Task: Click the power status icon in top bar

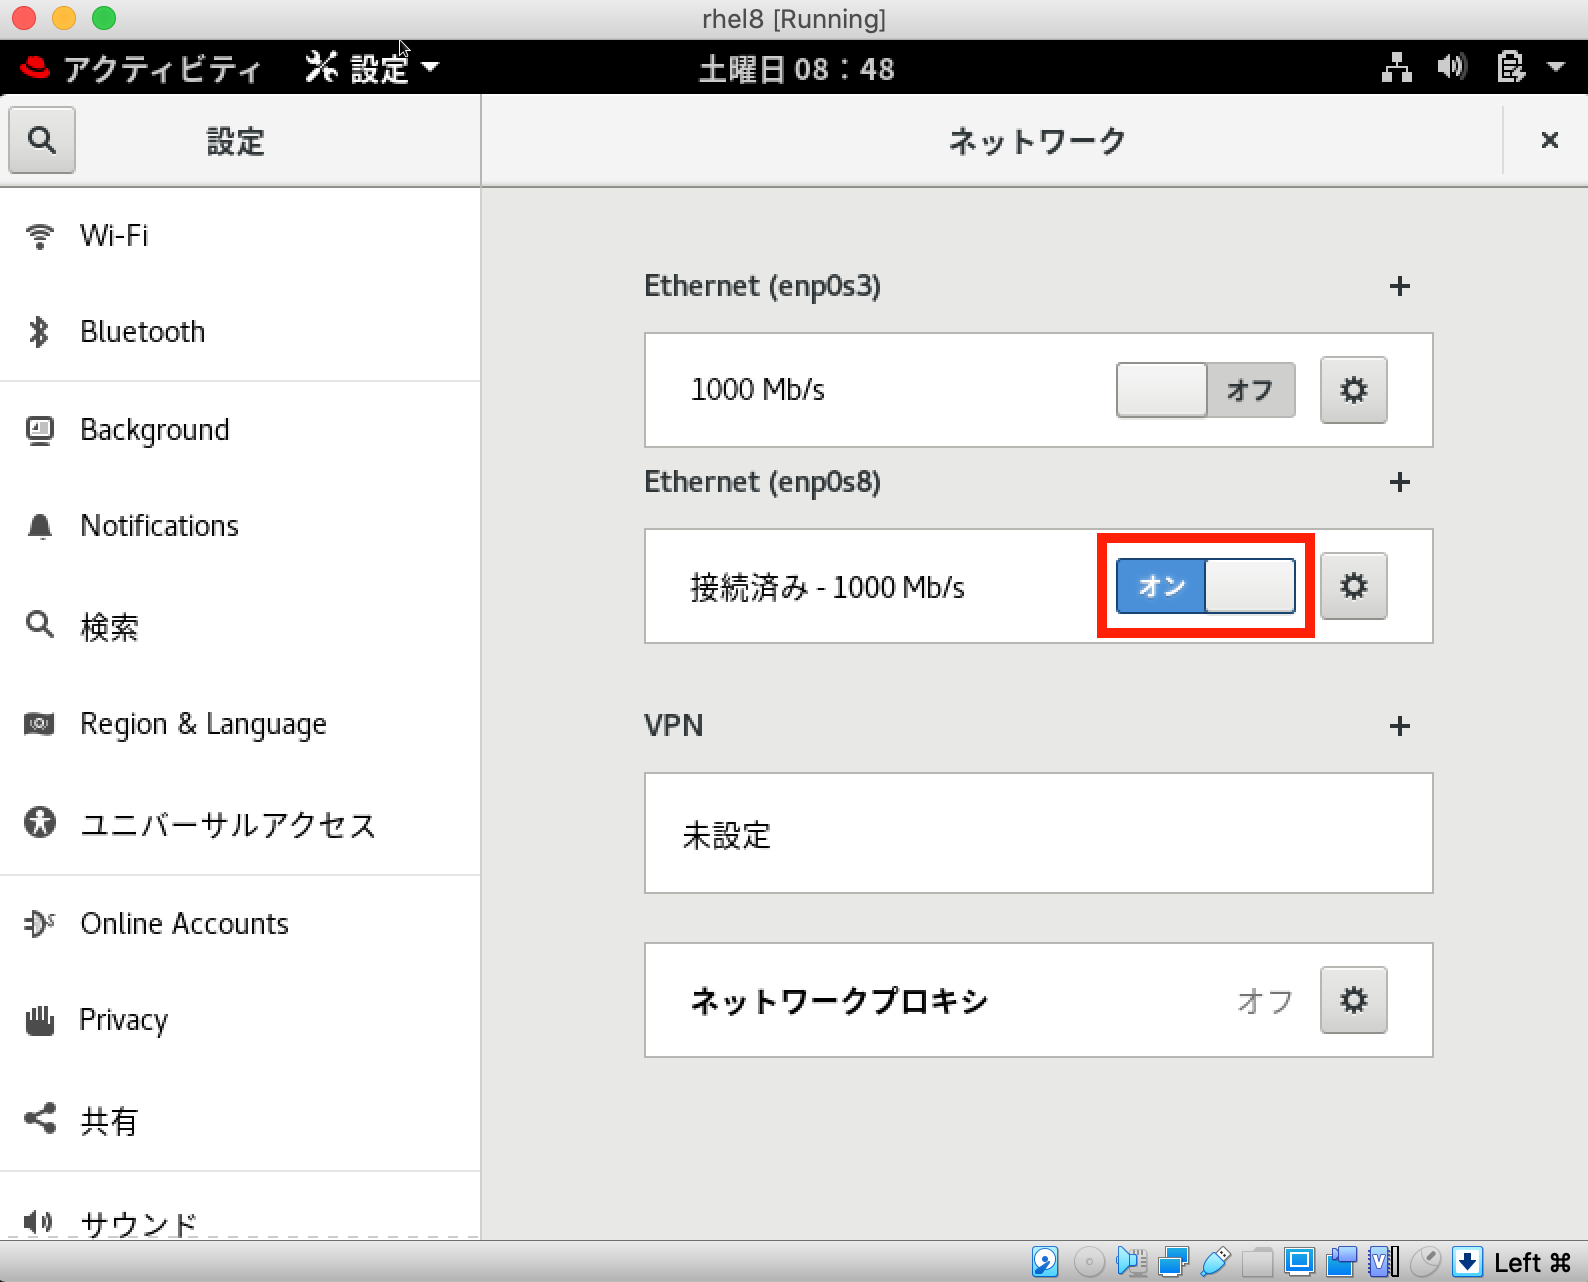Action: coord(1511,68)
